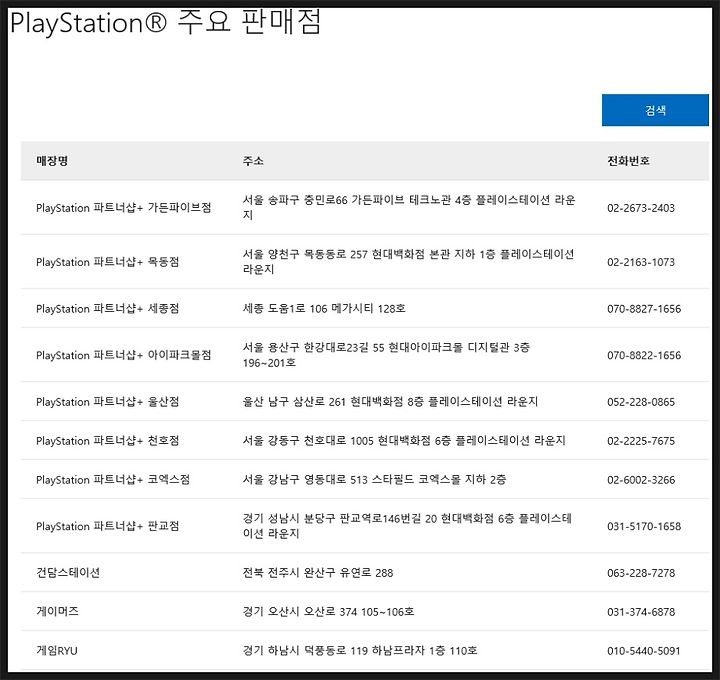Click the 한강대로23길 55 현대아이파크몰 address

coord(386,355)
